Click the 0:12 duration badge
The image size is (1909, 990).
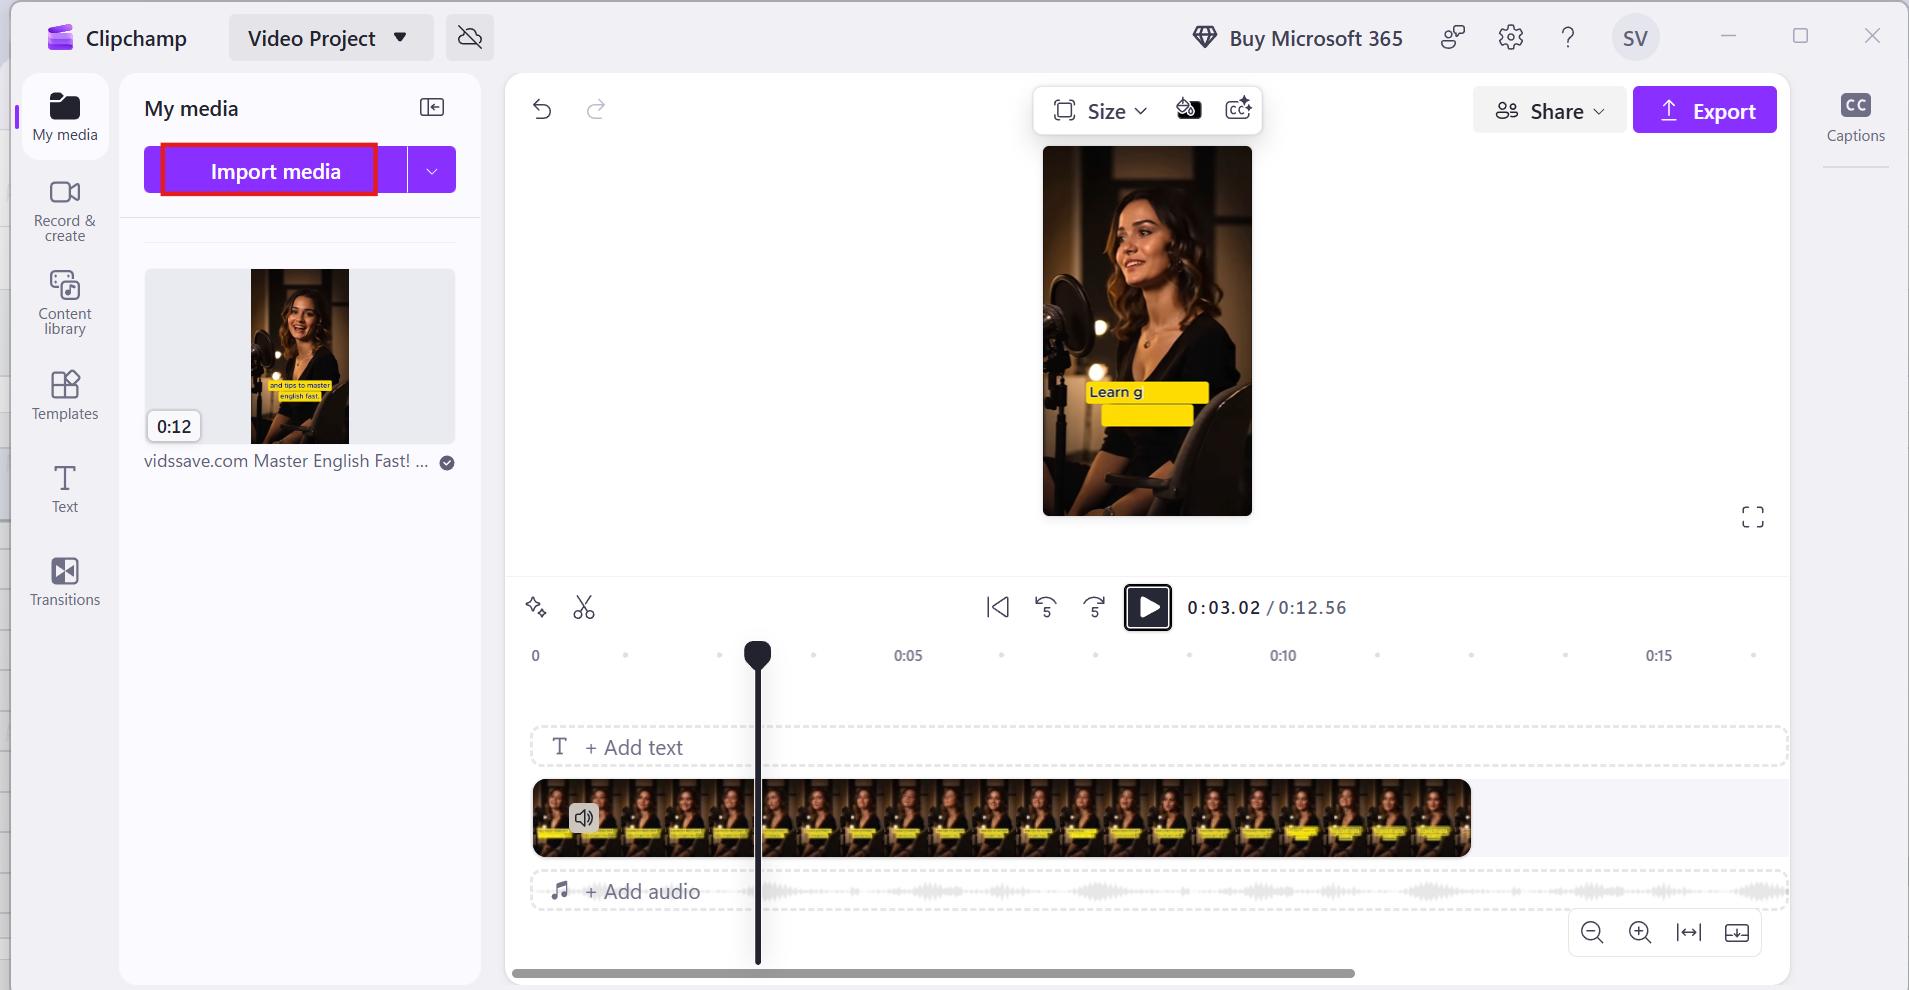[x=174, y=427]
